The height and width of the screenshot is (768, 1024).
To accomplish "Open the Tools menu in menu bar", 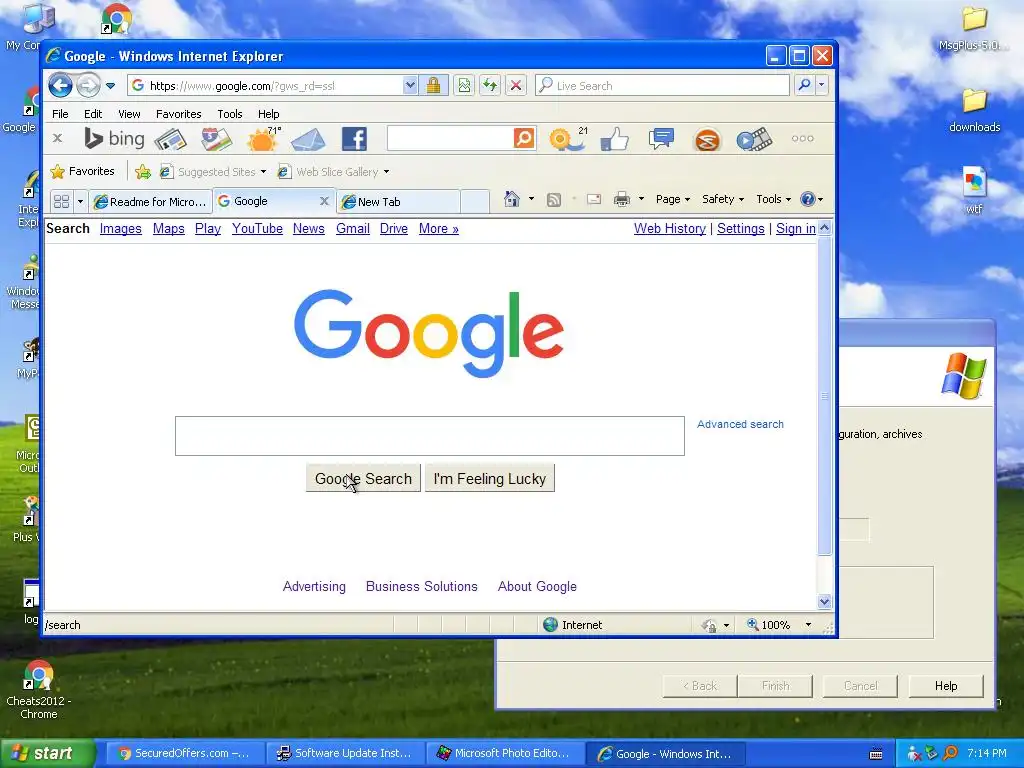I will point(230,114).
